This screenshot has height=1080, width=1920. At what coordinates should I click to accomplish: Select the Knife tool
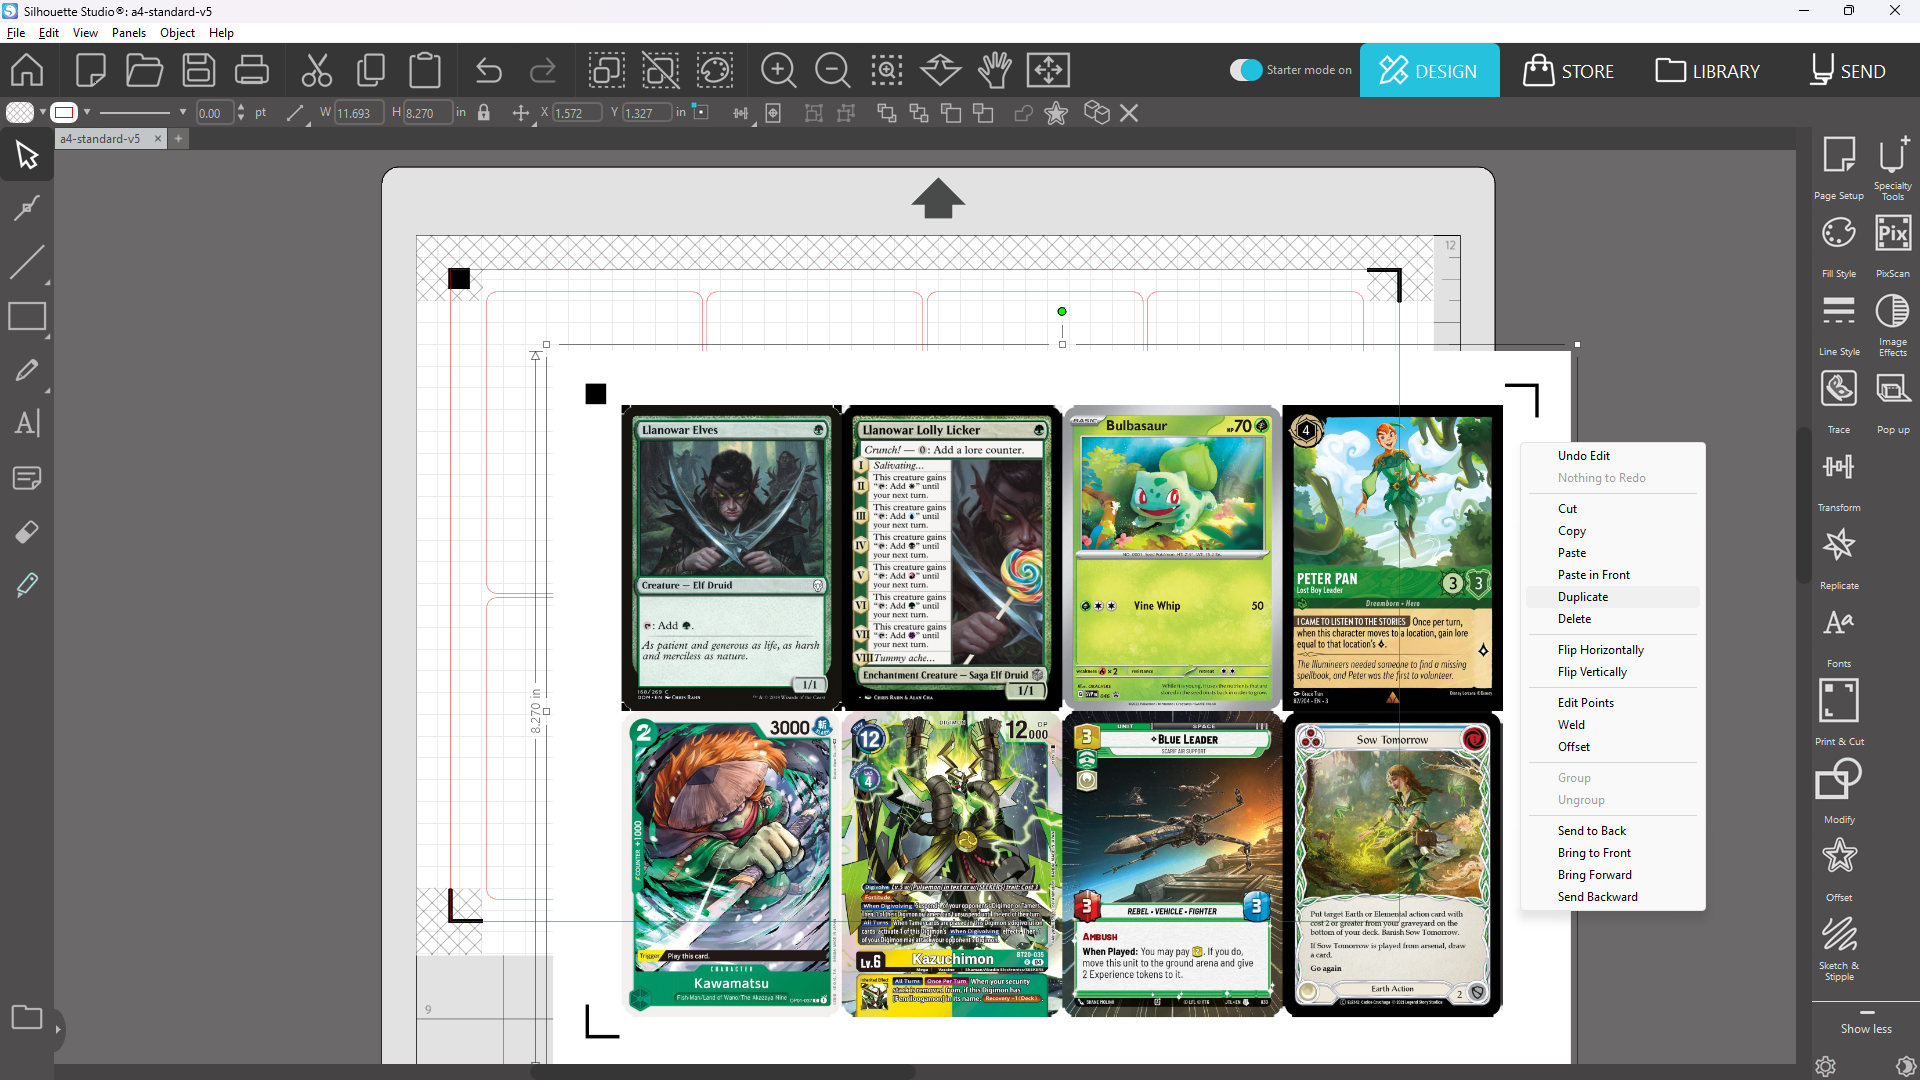[27, 586]
